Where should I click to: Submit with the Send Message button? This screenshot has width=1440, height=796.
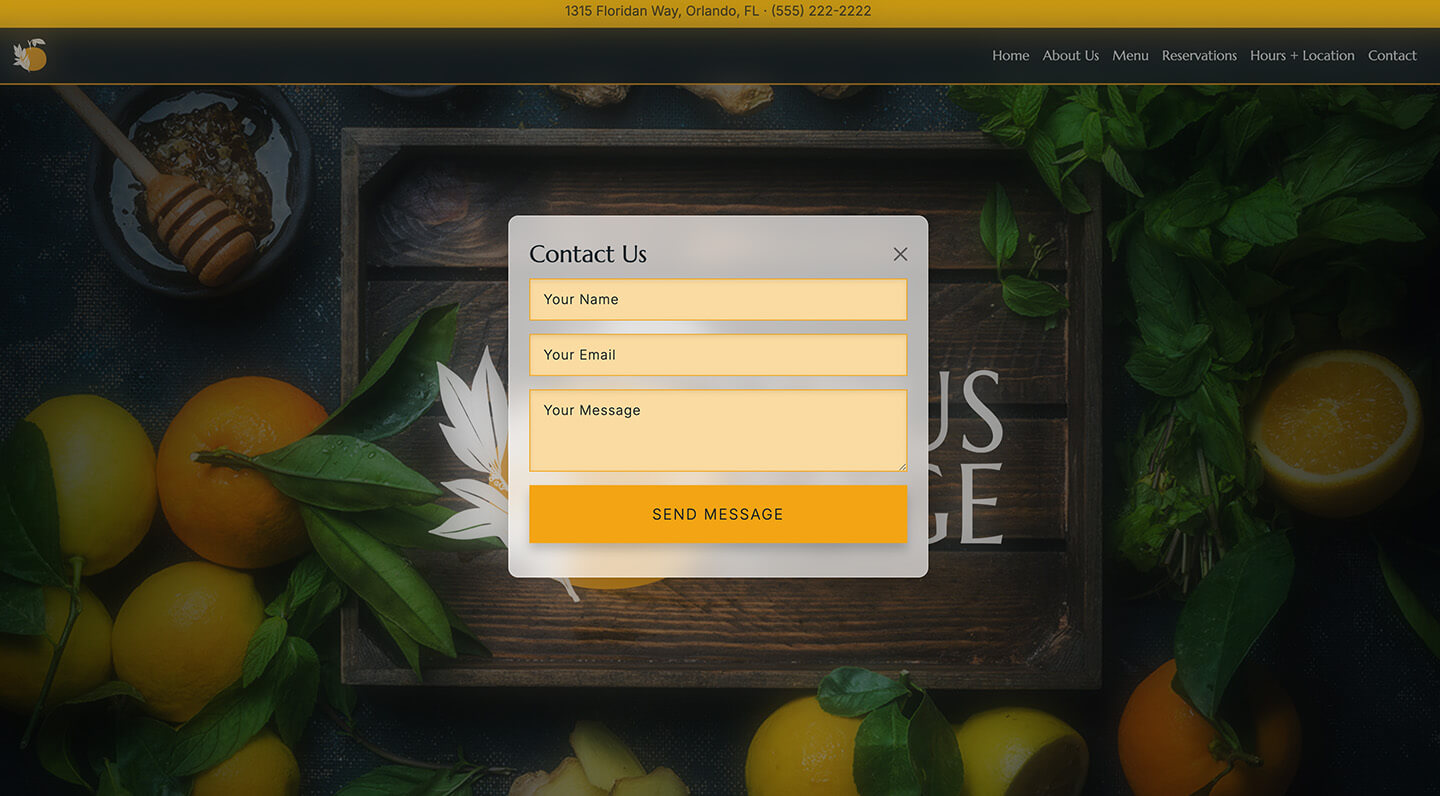[718, 514]
